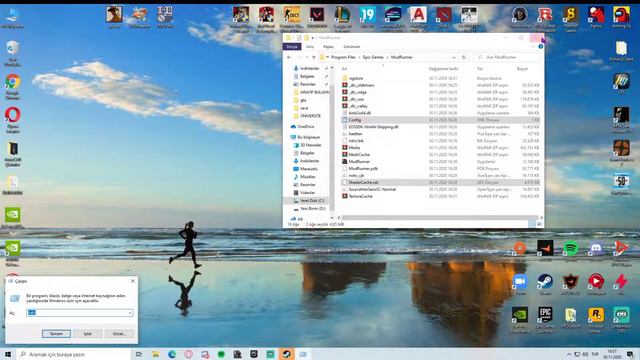Open Discord desktop shortcut
Viewport: 640px width, 360px height.
pos(596,249)
